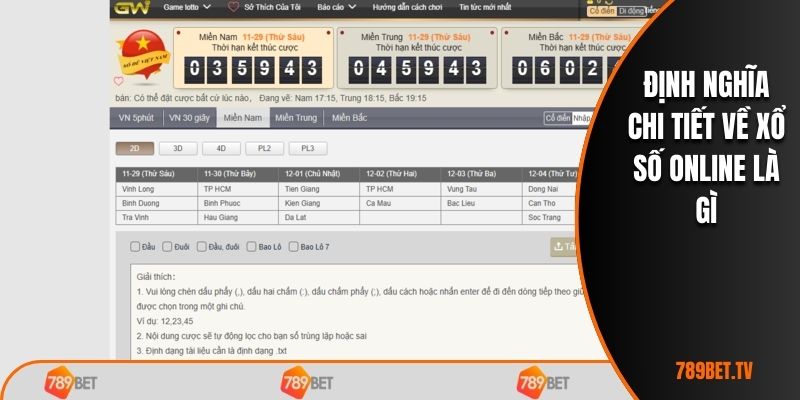The height and width of the screenshot is (400, 800).
Task: Select TP HCM under 12-02 column
Action: [400, 189]
